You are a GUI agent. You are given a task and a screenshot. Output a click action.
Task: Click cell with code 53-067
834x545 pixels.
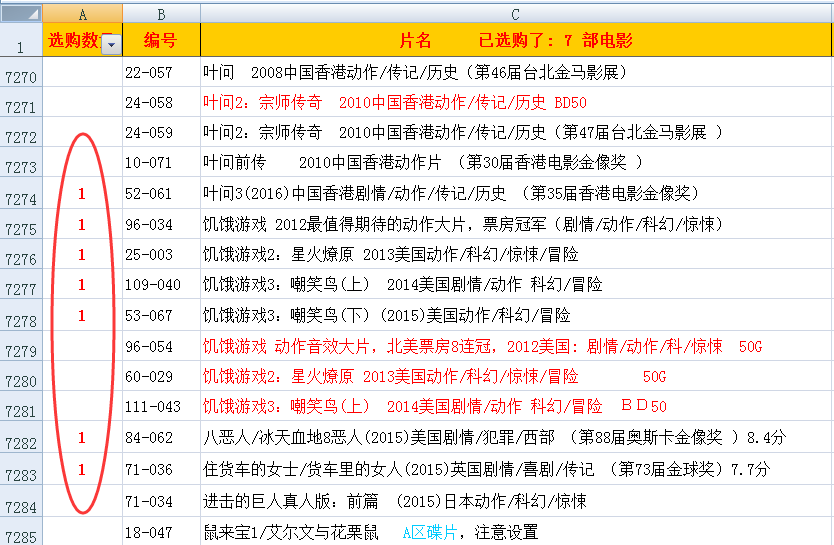click(x=161, y=315)
